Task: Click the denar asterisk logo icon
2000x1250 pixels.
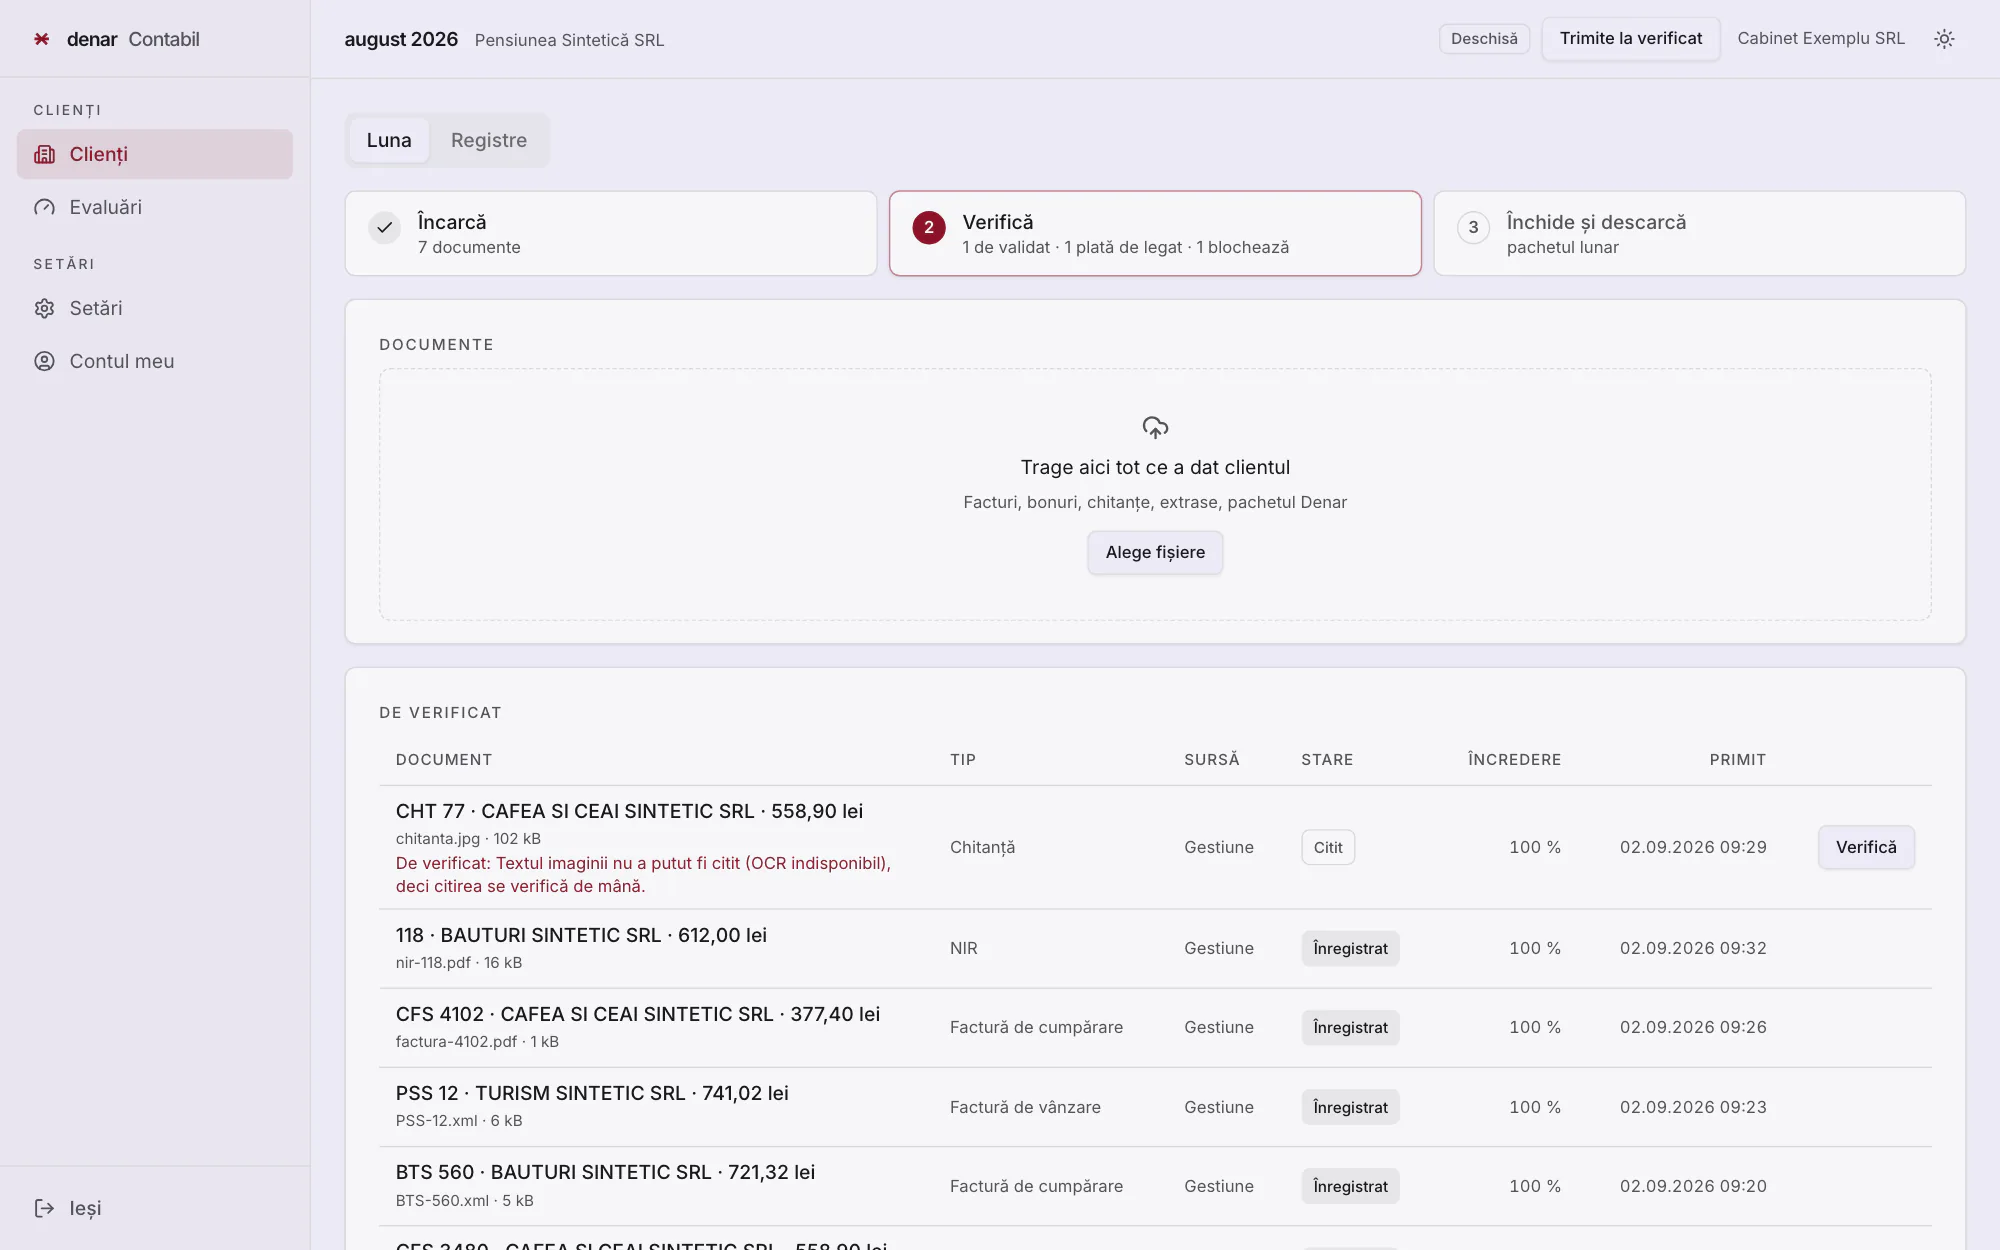Action: 42,39
